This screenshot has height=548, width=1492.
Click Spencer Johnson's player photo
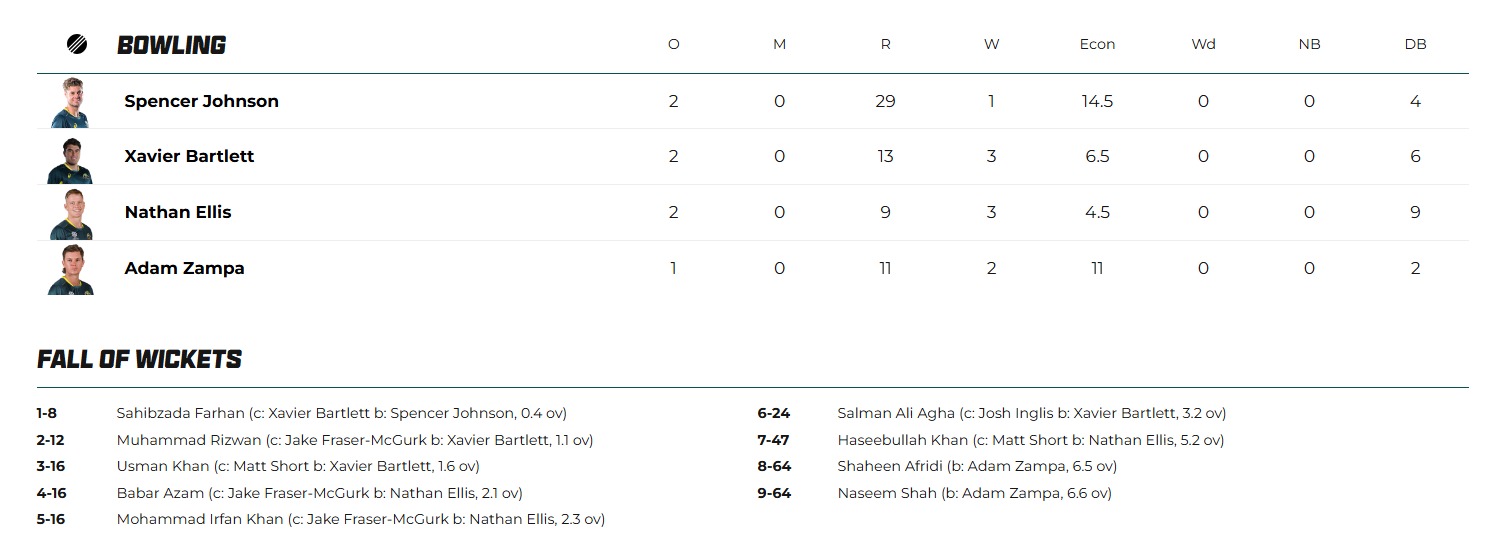pyautogui.click(x=70, y=102)
